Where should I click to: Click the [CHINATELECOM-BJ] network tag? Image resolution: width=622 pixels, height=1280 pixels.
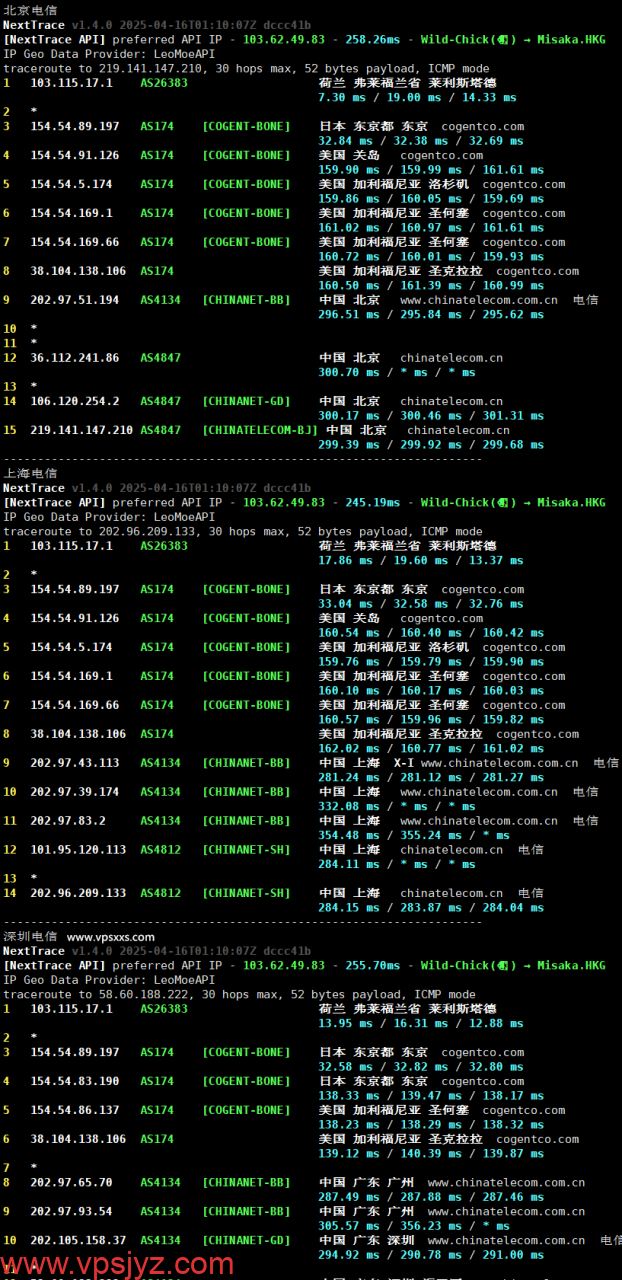(260, 430)
